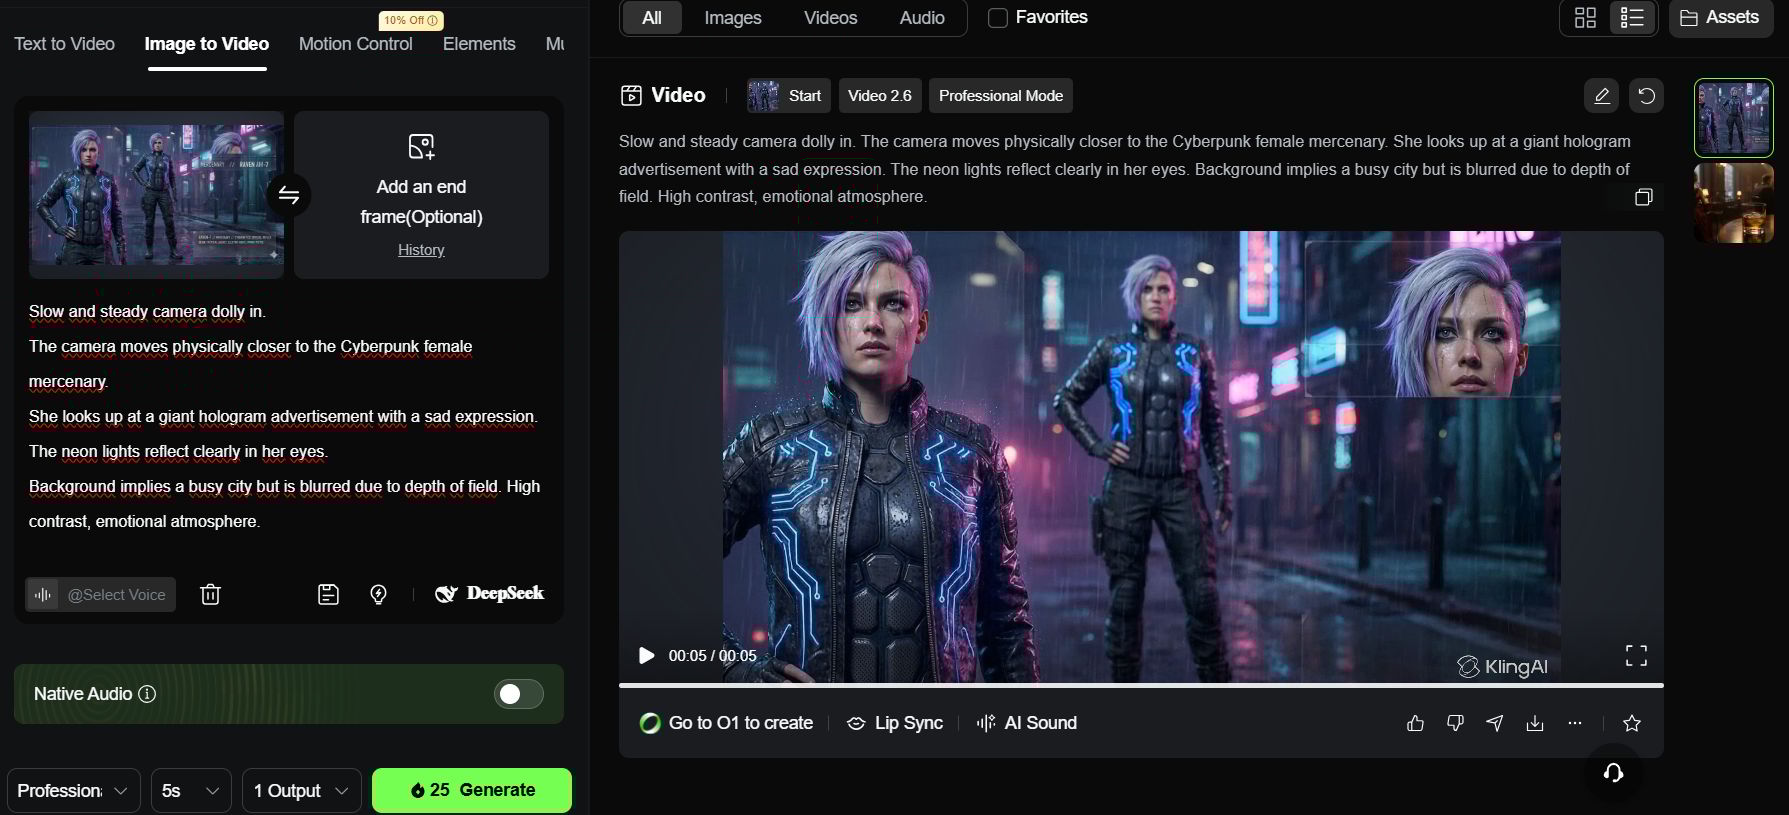
Task: Click the green Generate button
Action: [x=472, y=790]
